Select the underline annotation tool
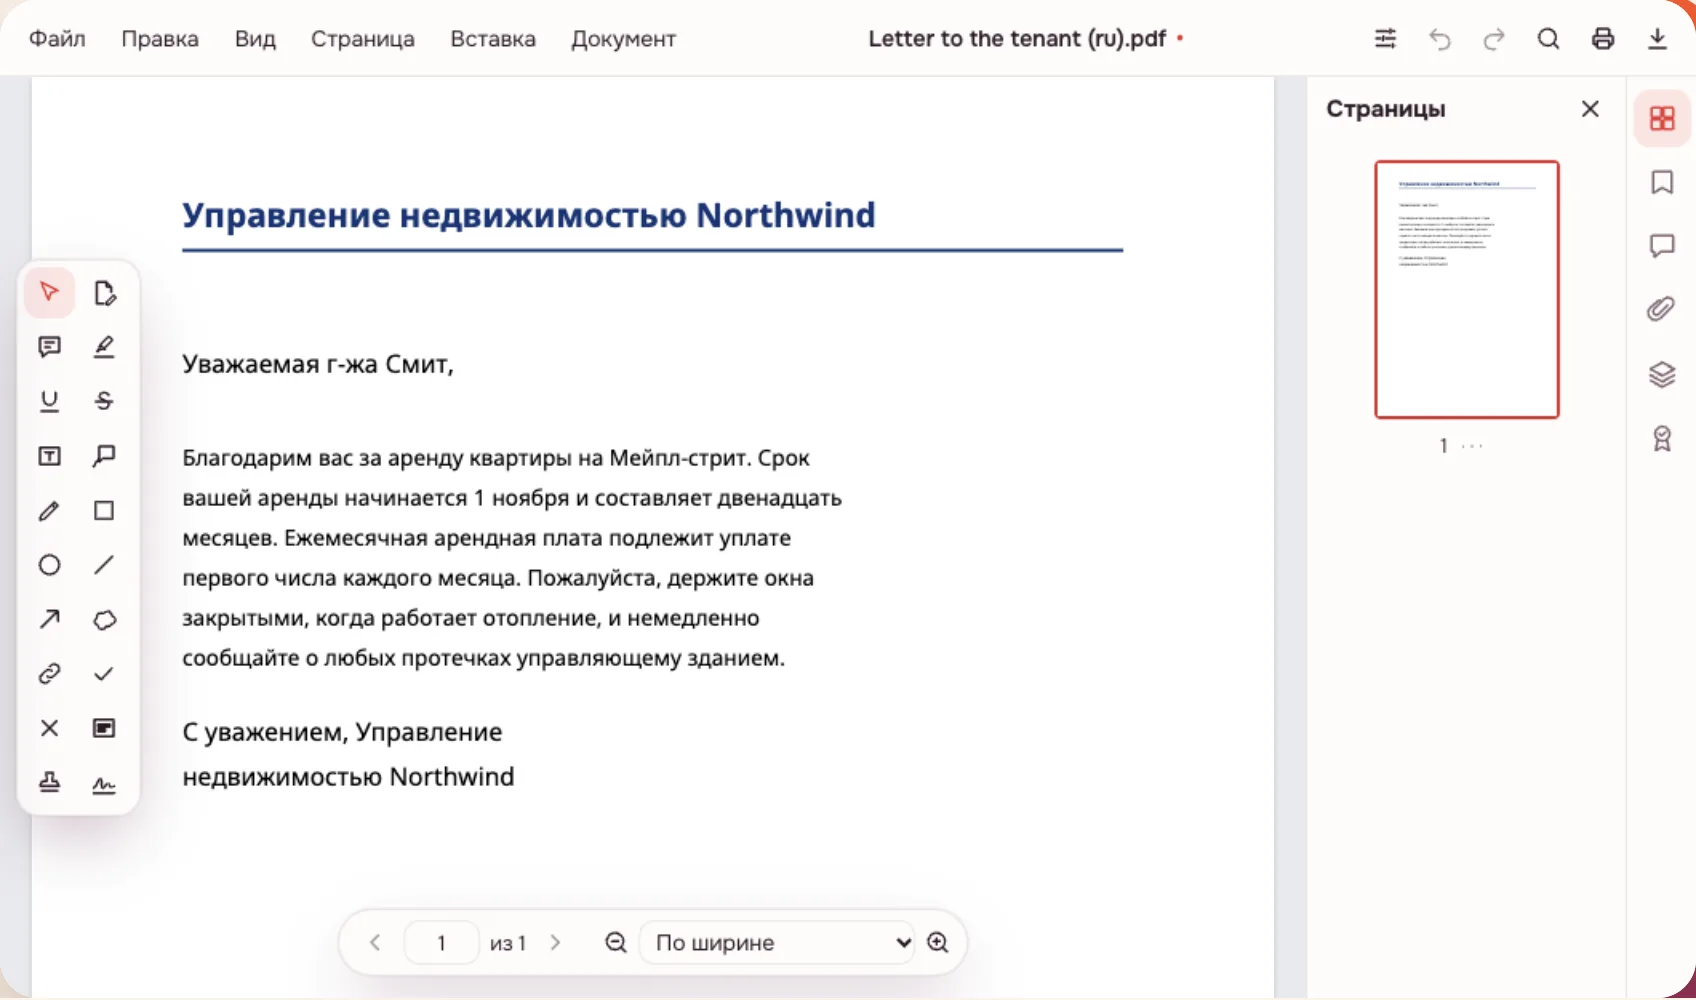Viewport: 1696px width, 1000px height. click(x=49, y=401)
